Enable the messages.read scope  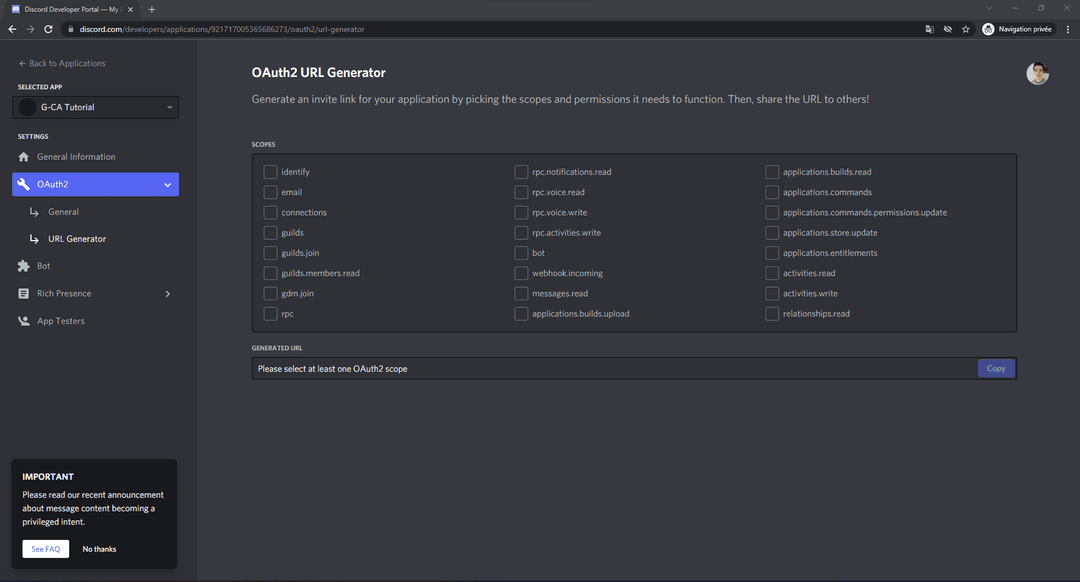521,293
